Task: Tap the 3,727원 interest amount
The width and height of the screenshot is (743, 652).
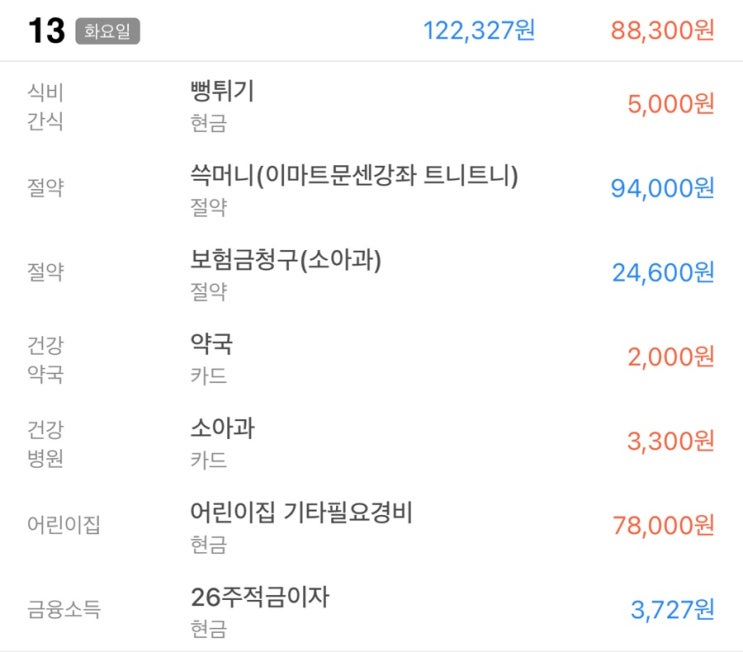Action: (672, 609)
